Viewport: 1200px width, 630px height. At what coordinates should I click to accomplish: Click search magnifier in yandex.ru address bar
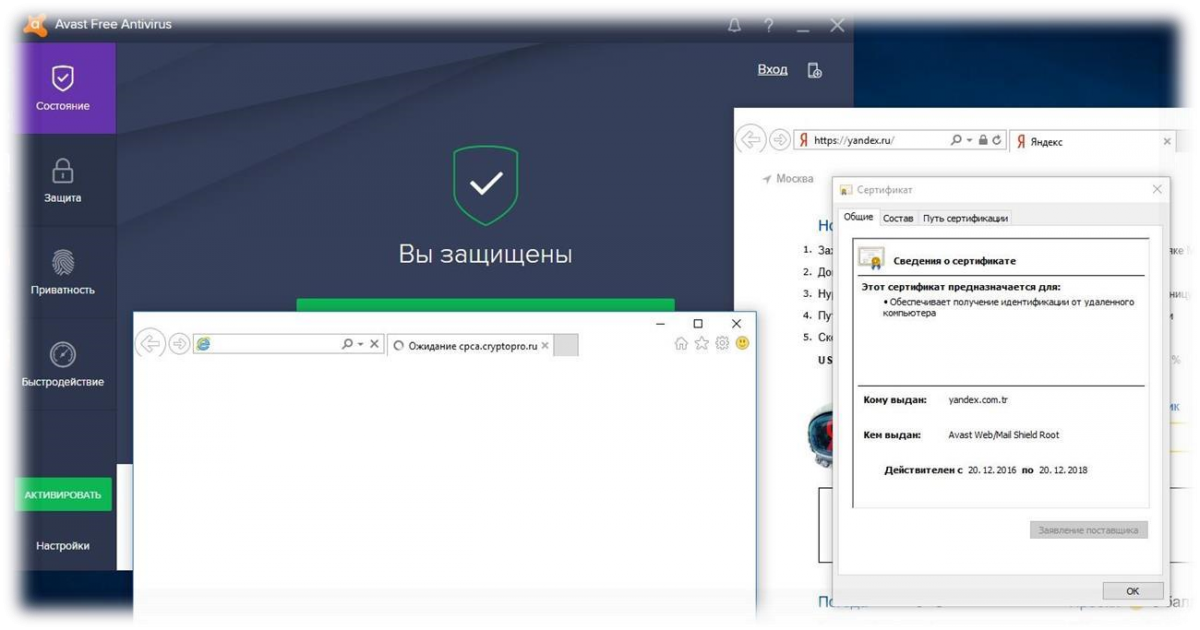[x=956, y=141]
